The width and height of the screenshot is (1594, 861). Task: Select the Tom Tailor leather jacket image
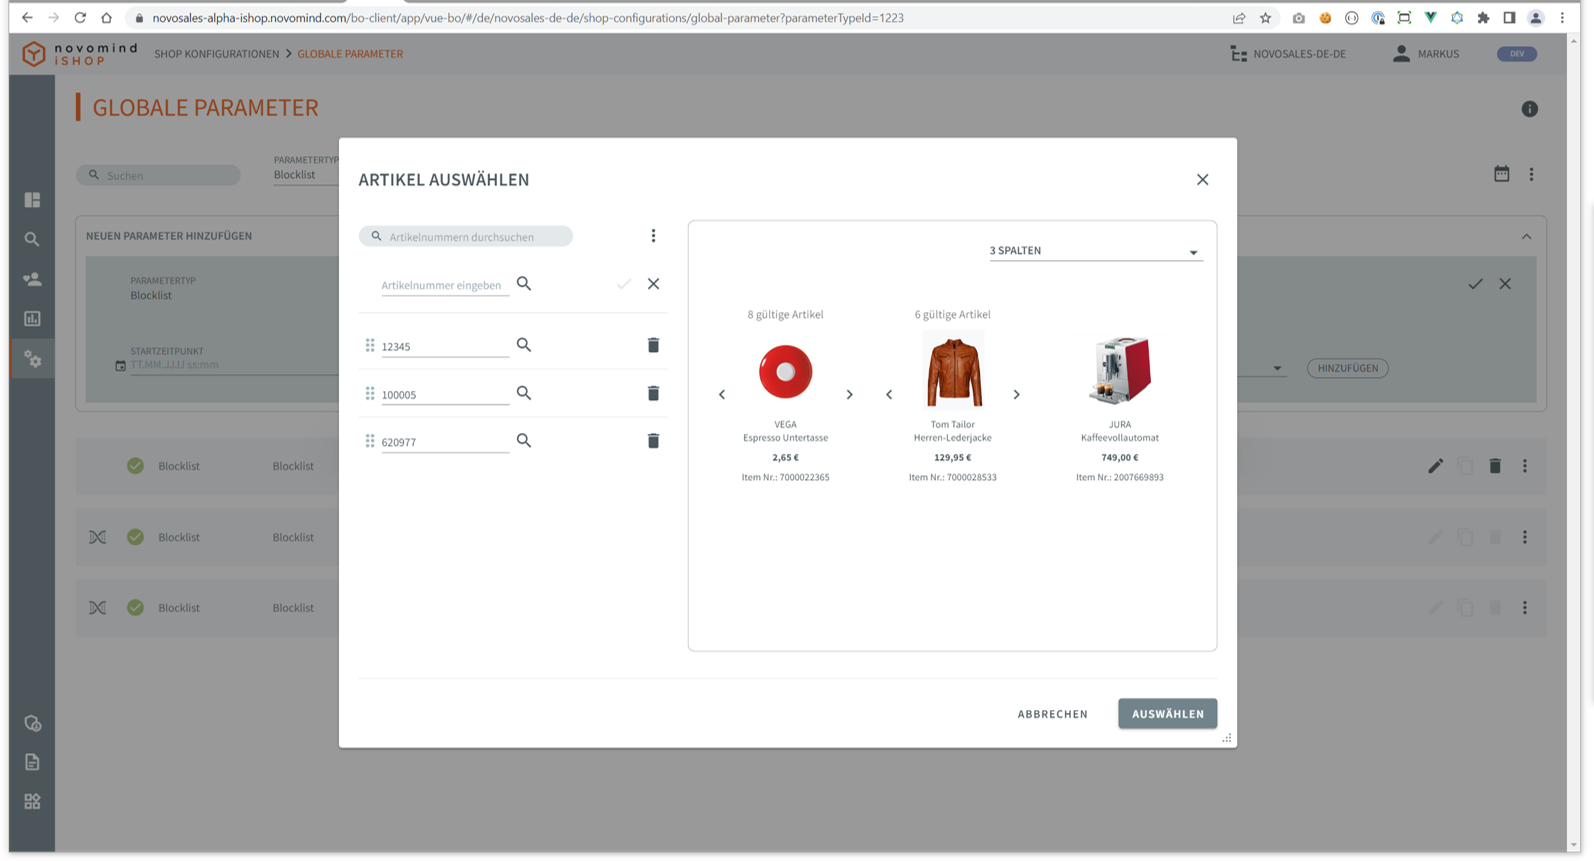953,371
